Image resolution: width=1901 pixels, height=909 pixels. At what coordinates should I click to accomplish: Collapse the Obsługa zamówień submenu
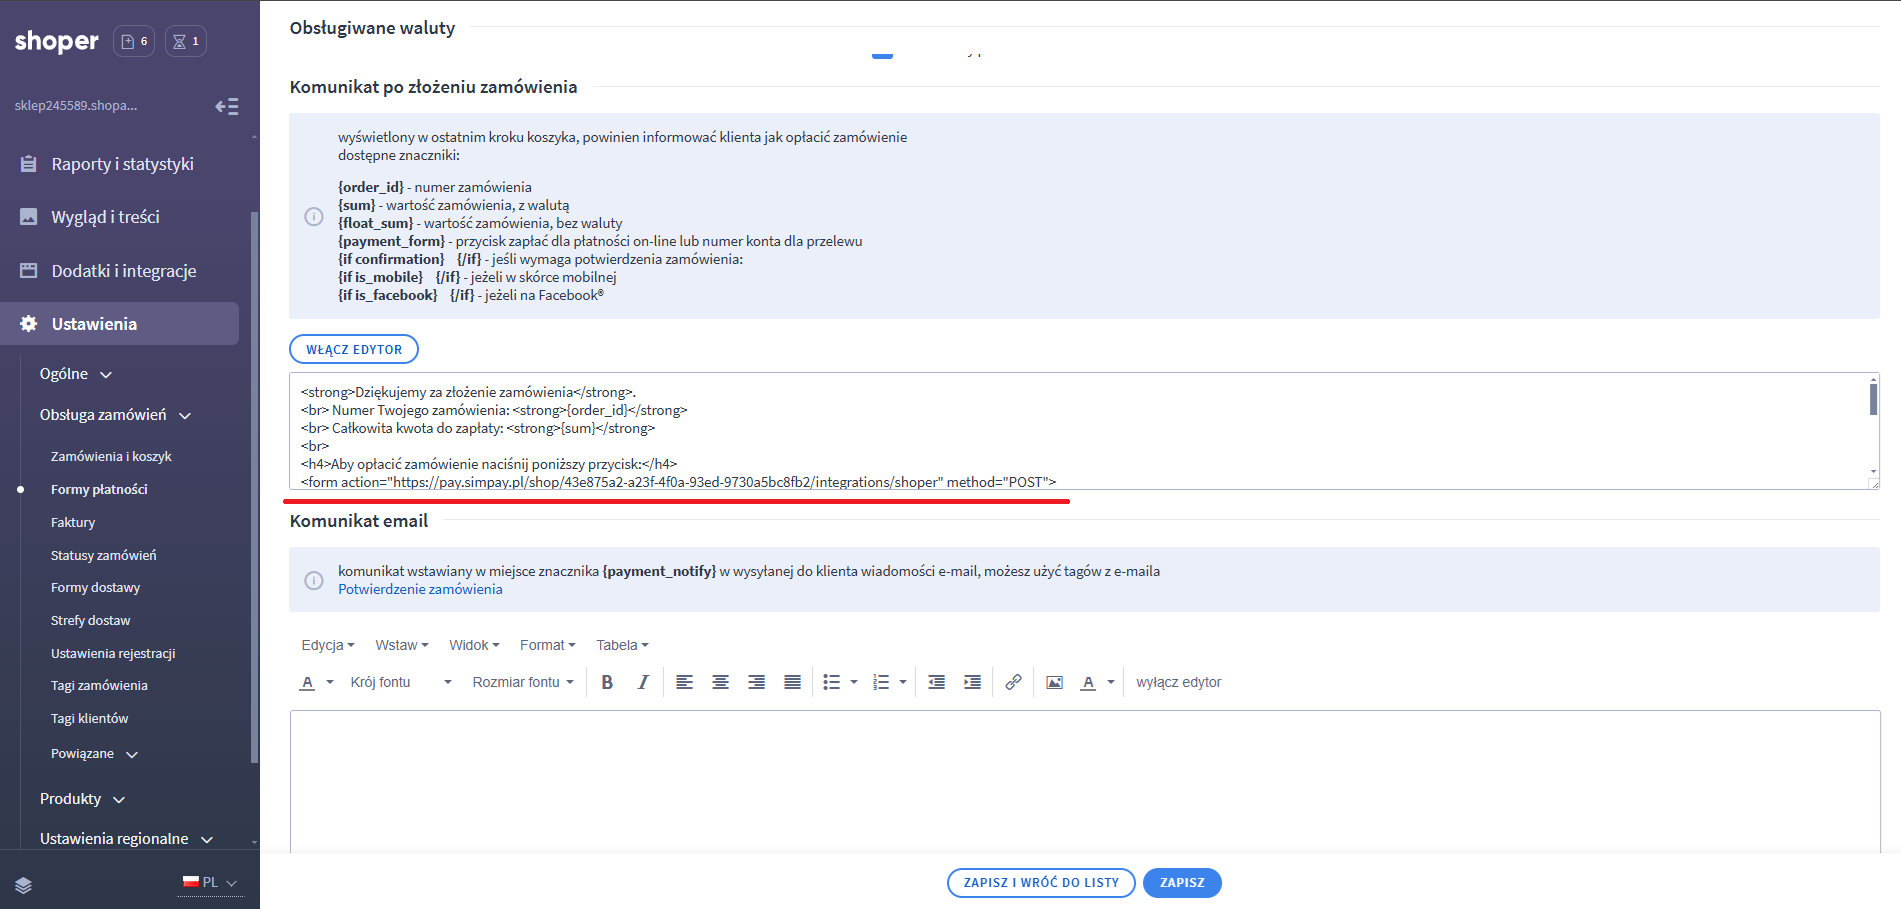click(x=115, y=415)
